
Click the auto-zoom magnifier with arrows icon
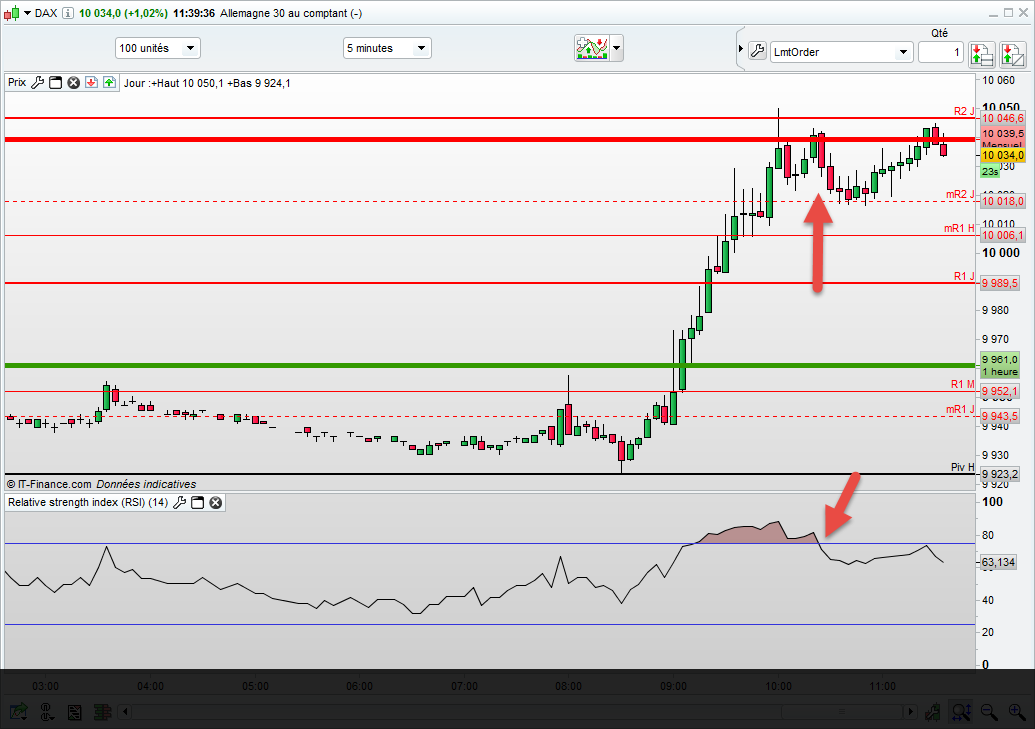point(960,712)
